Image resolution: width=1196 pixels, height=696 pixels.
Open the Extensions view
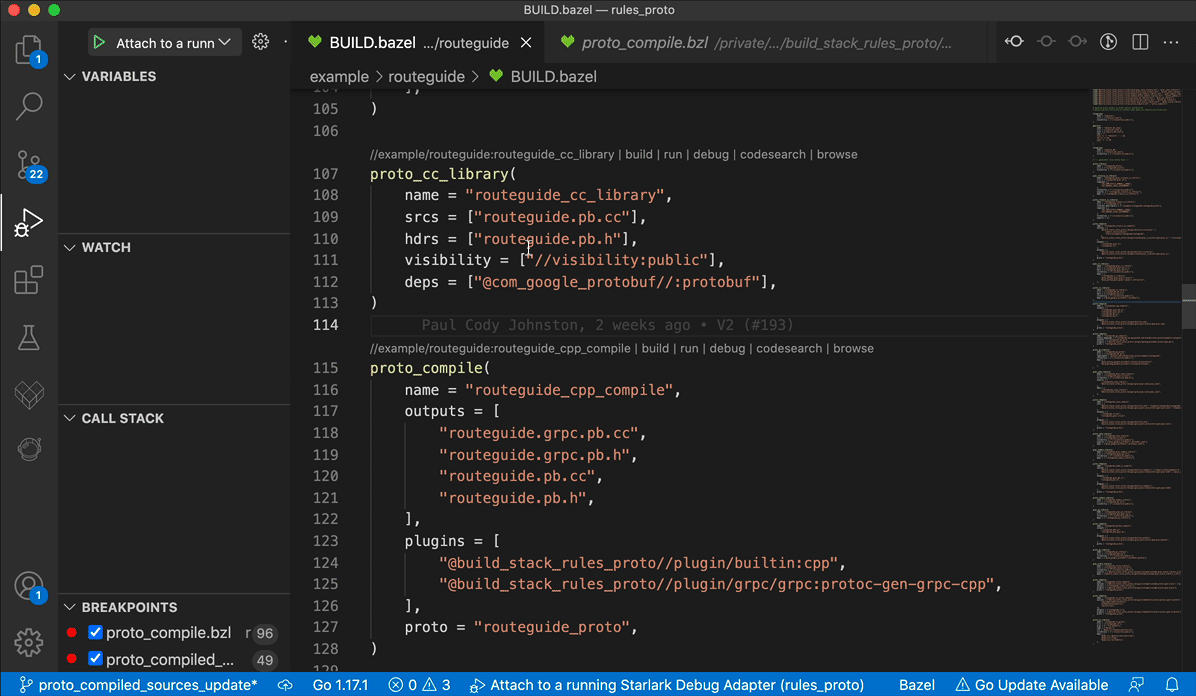pos(29,280)
